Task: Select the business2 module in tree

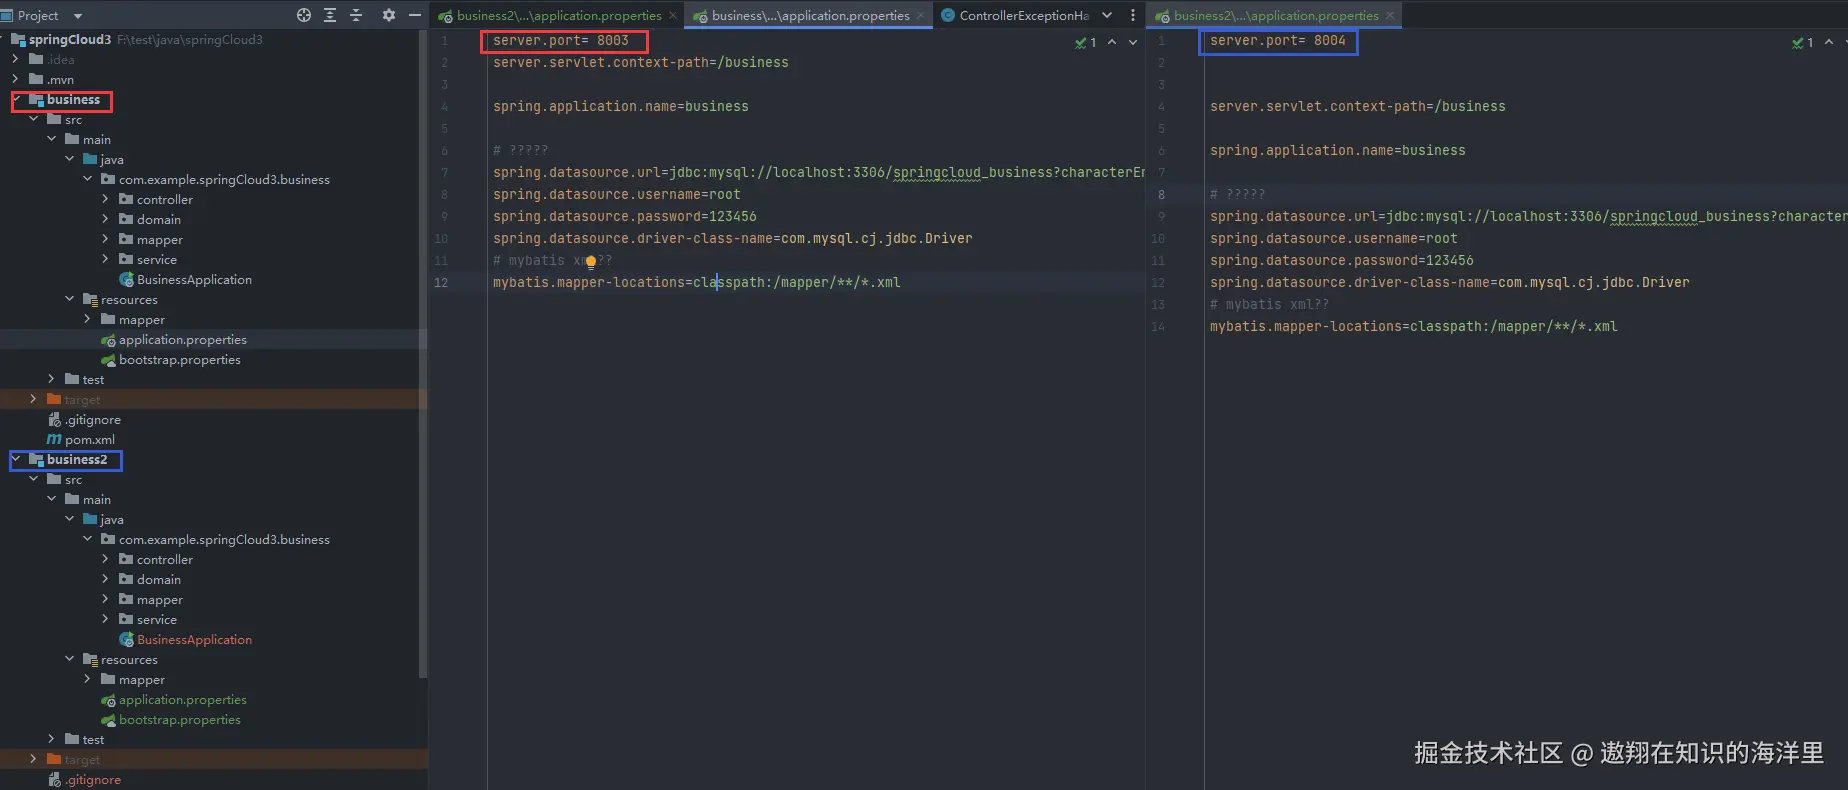Action: point(77,460)
